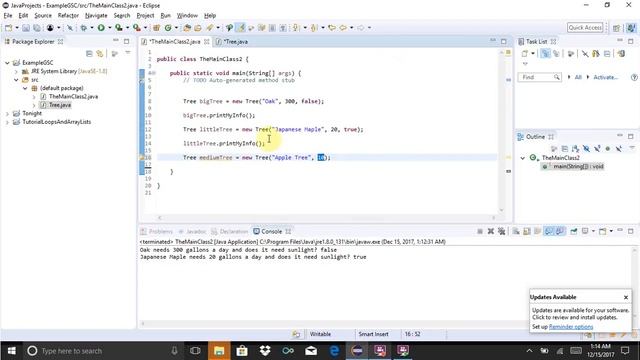Toggle Scheduled presentation in Task List

[x=556, y=53]
